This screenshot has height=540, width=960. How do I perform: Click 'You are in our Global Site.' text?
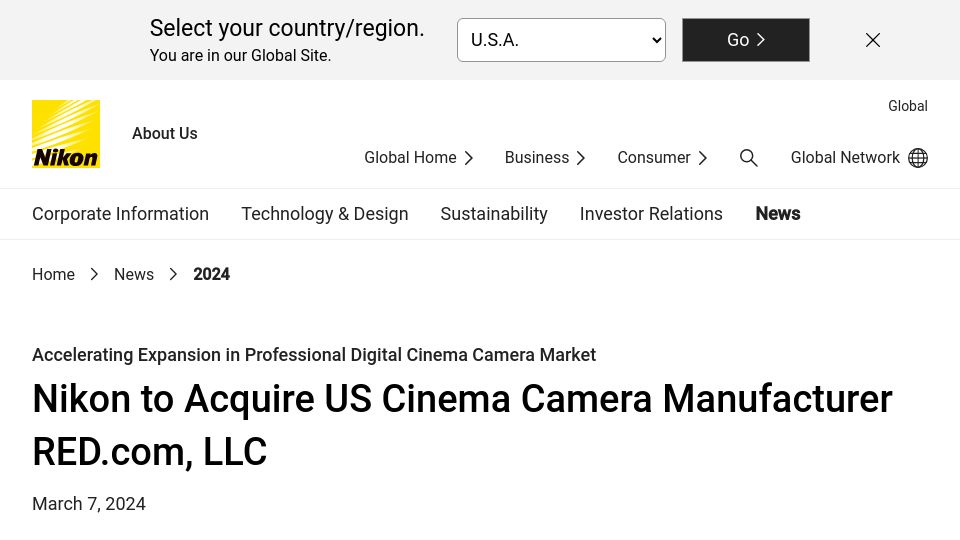tap(241, 56)
